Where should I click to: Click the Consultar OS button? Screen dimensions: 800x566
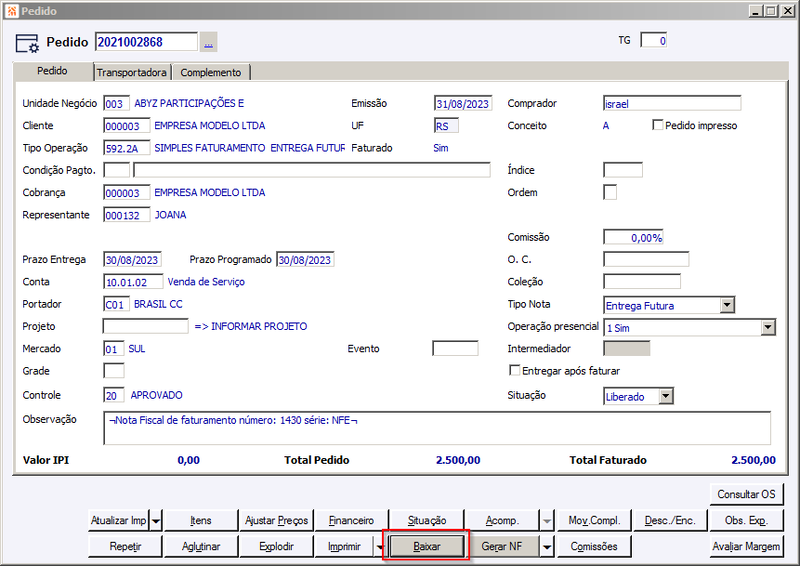pyautogui.click(x=746, y=494)
